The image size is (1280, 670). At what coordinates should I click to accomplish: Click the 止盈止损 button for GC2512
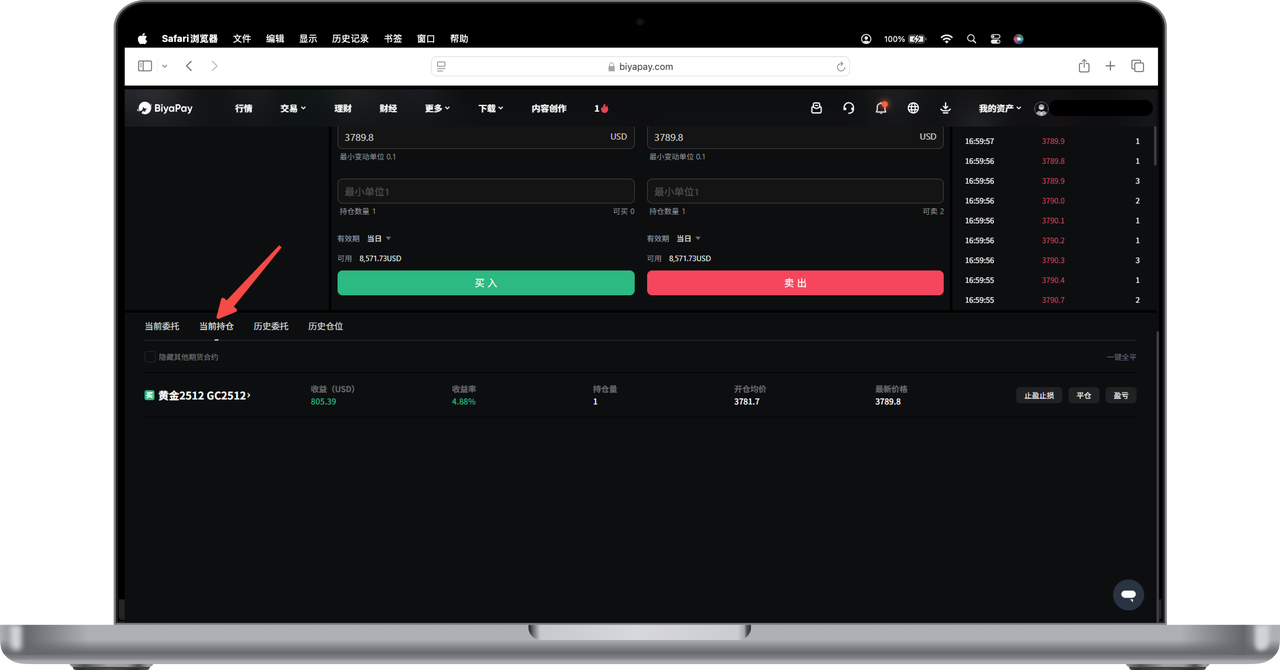pos(1039,395)
